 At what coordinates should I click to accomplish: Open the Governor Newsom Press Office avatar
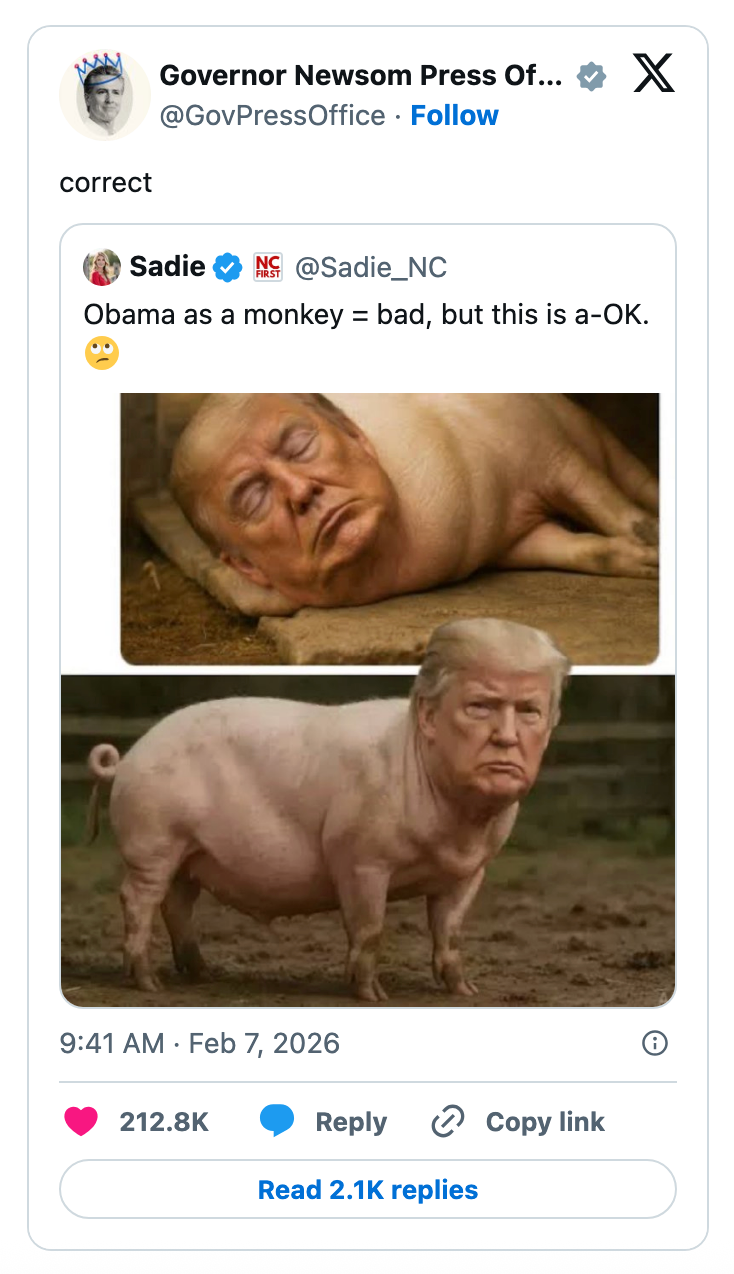(104, 95)
